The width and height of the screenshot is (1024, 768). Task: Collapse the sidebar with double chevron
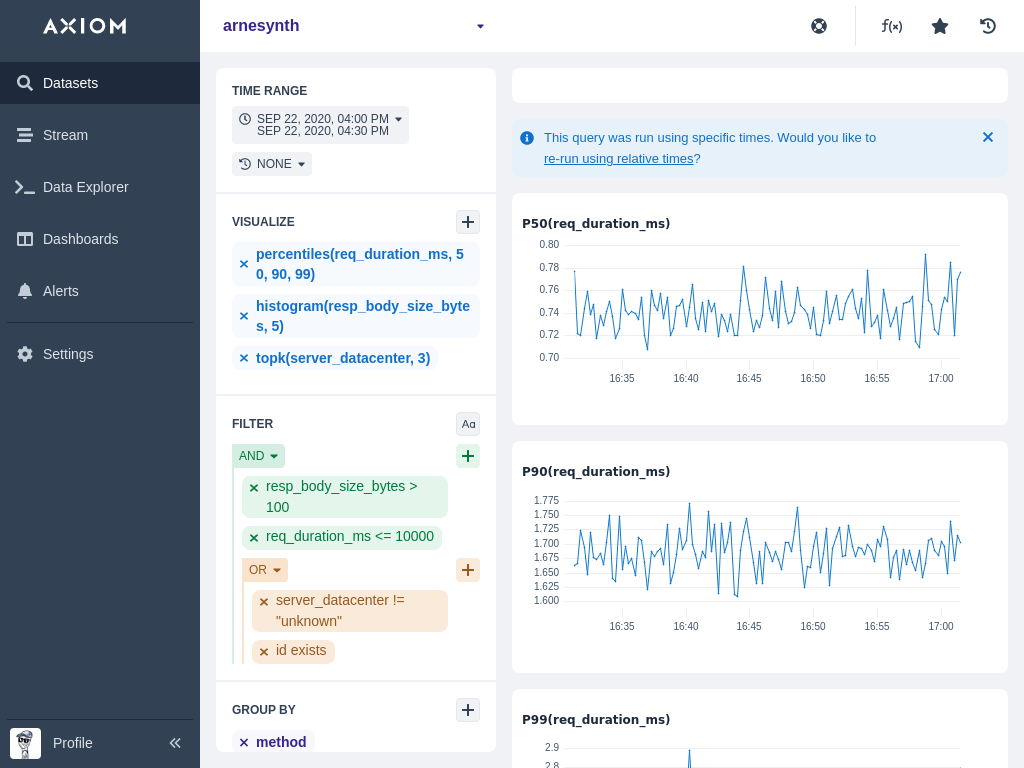point(175,743)
